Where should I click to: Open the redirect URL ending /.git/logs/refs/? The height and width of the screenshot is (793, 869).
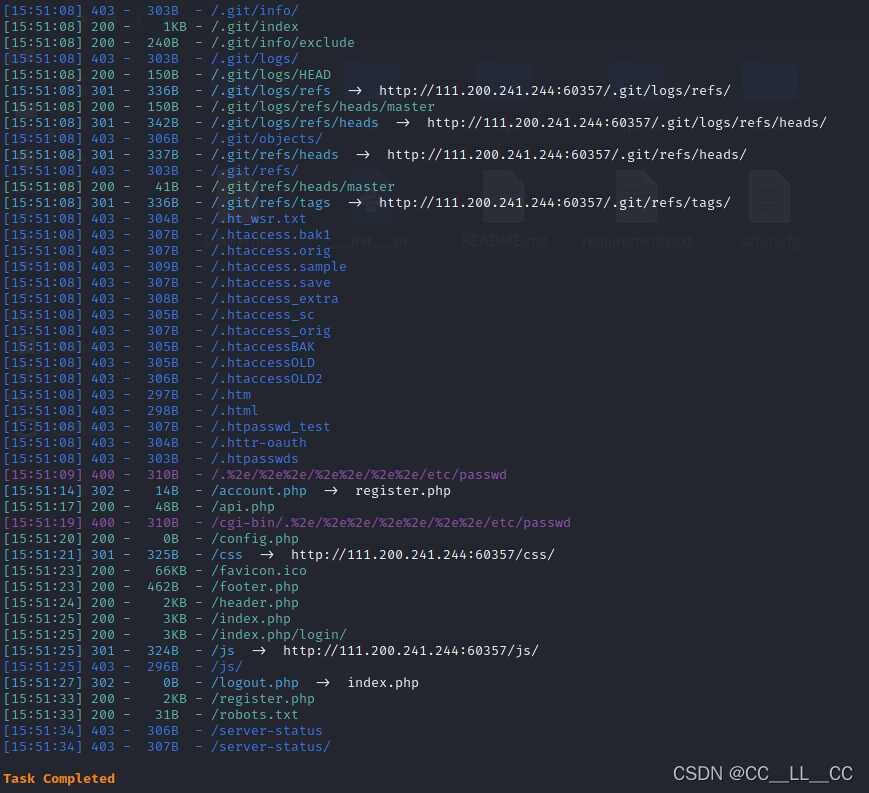tap(555, 91)
